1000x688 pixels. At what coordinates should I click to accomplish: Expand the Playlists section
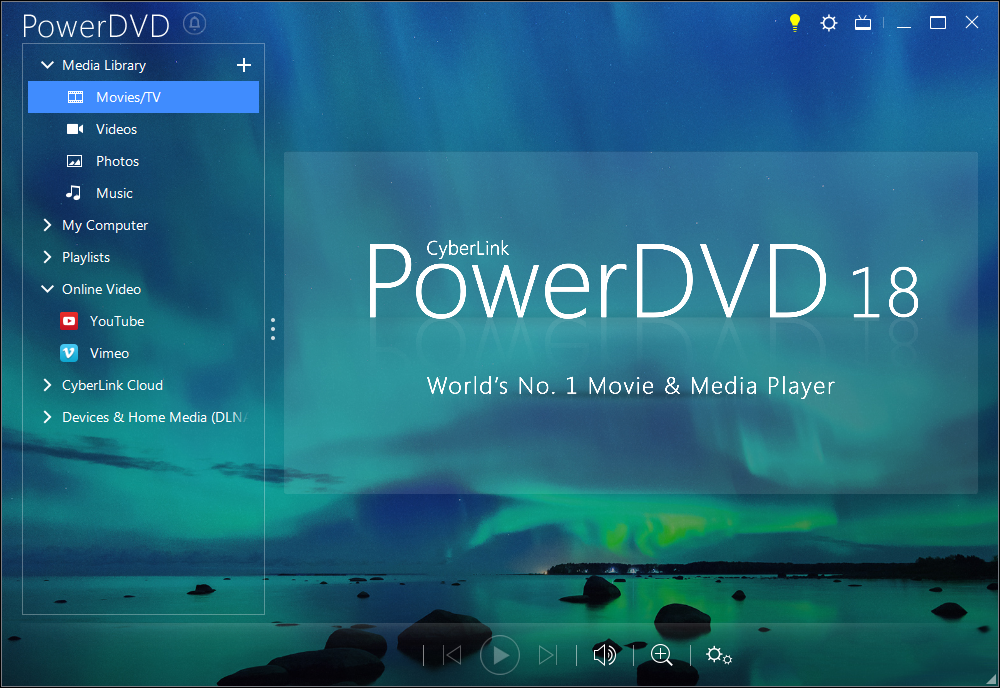click(x=47, y=257)
